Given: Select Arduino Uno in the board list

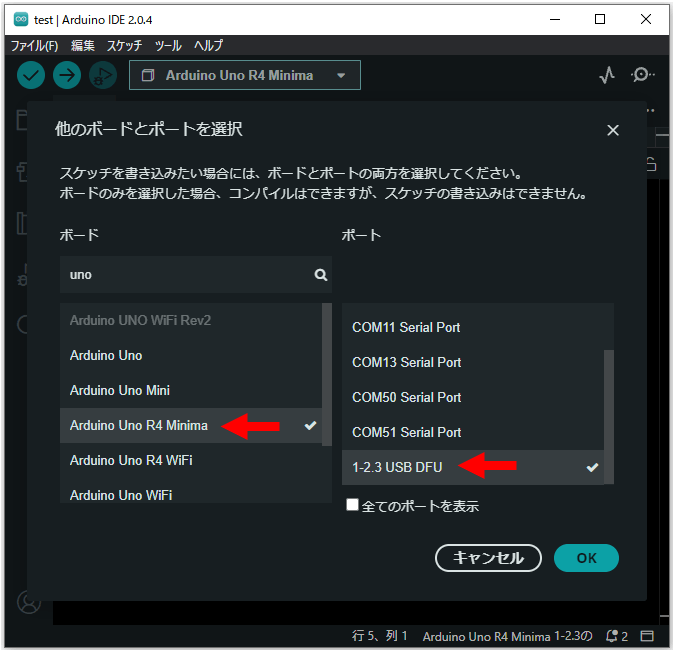Looking at the screenshot, I should tap(191, 355).
